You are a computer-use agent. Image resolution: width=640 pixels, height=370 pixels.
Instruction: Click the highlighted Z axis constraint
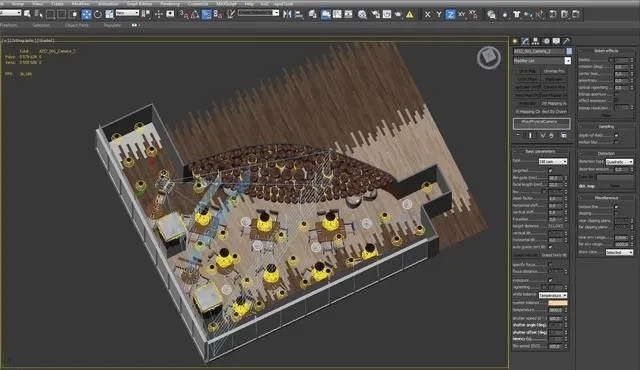(x=450, y=14)
